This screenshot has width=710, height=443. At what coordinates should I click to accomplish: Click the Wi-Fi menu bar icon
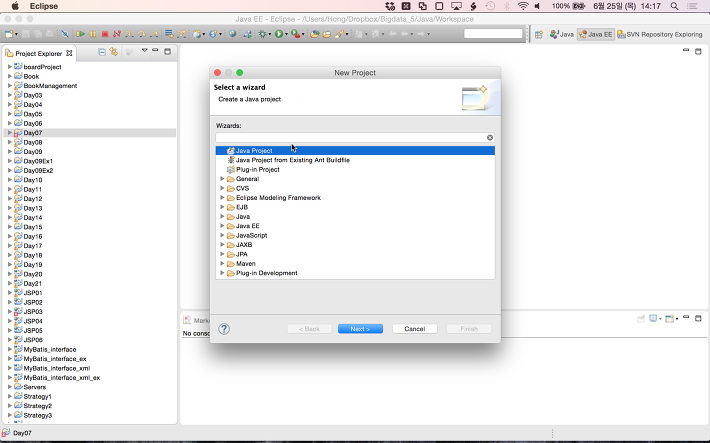(x=523, y=6)
